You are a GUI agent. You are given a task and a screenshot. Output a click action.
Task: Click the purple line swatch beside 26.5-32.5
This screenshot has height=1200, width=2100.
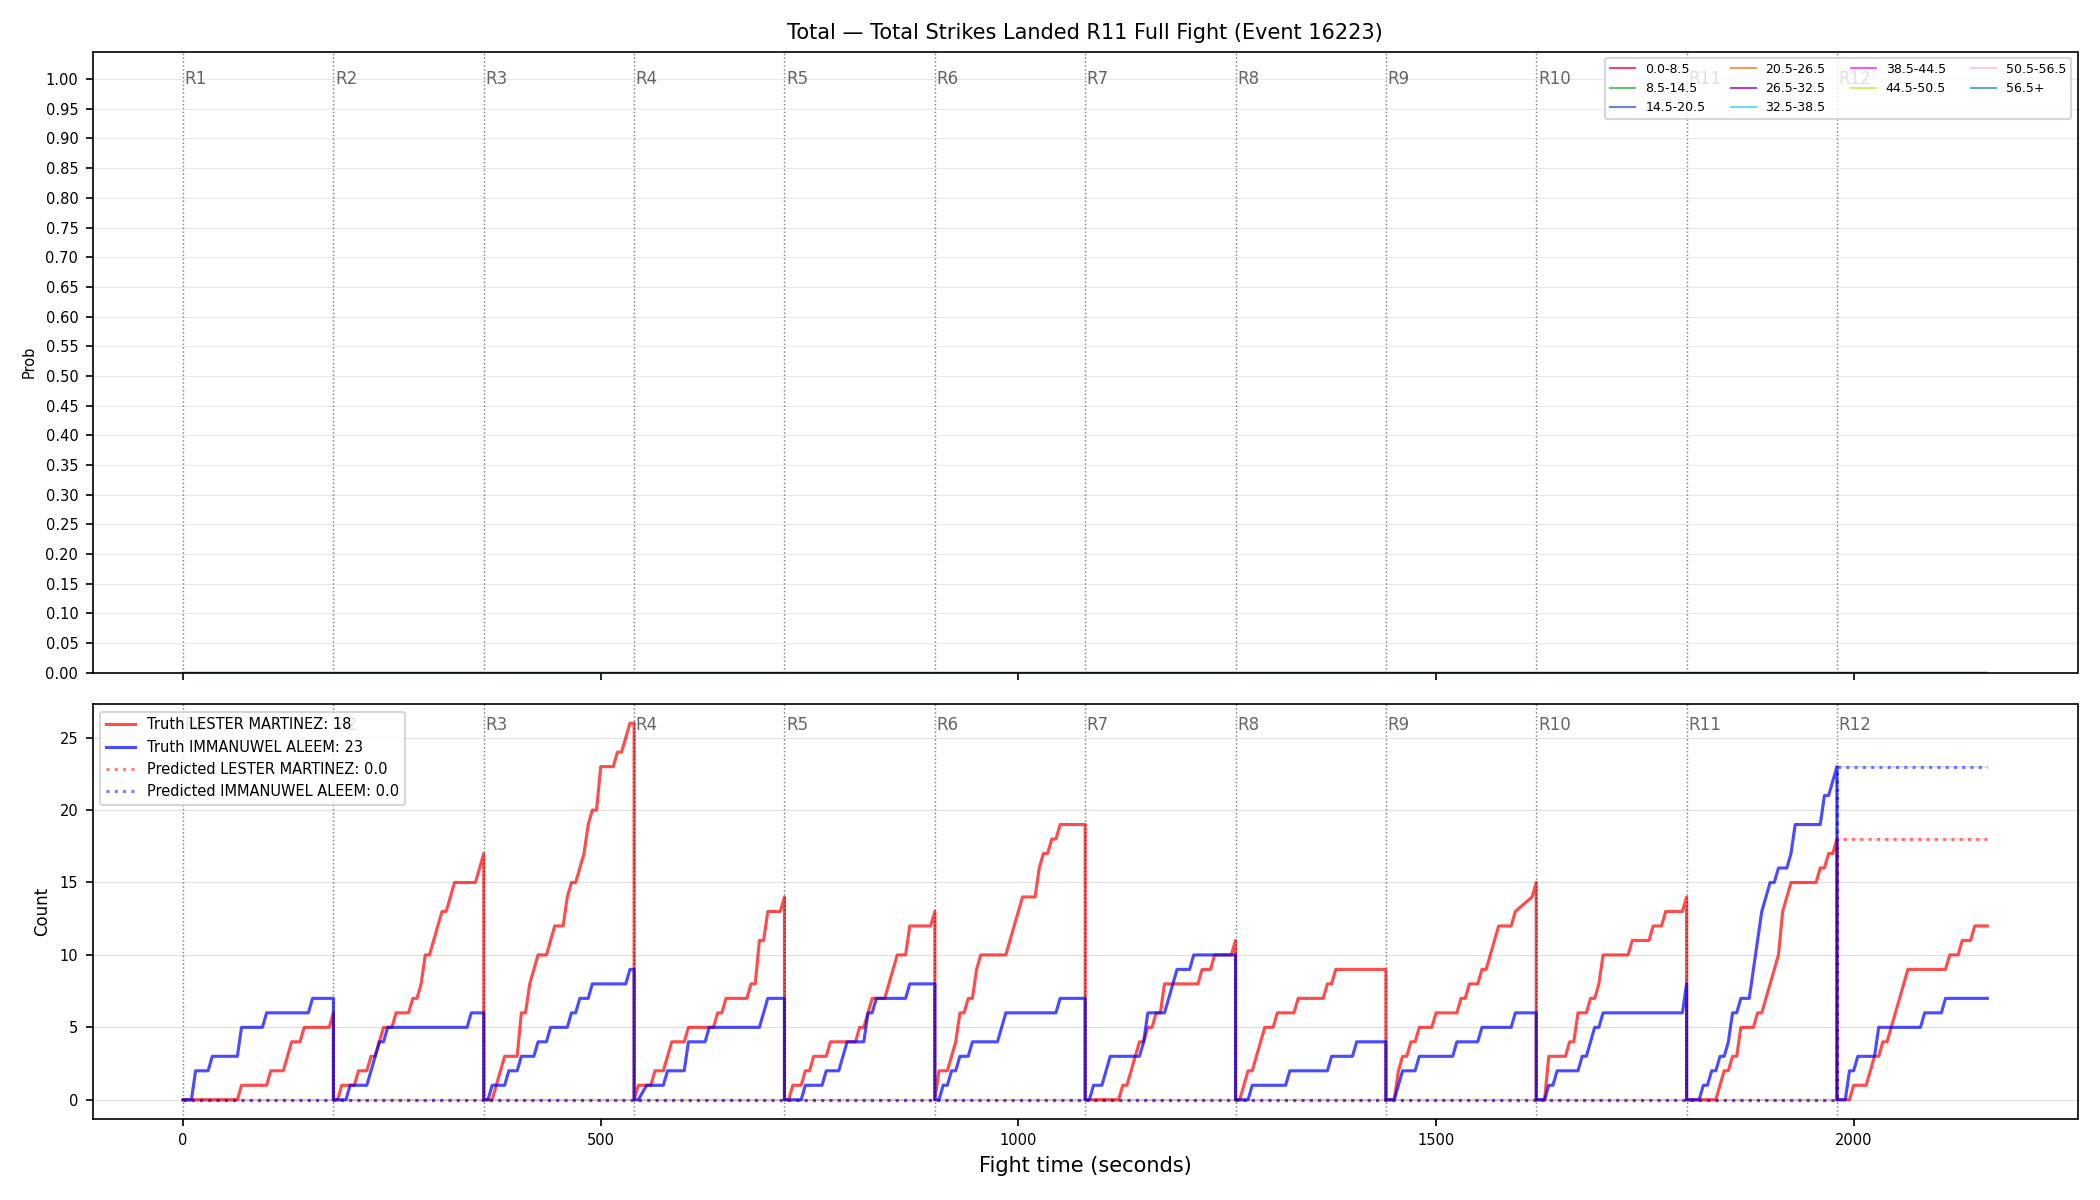point(1743,88)
